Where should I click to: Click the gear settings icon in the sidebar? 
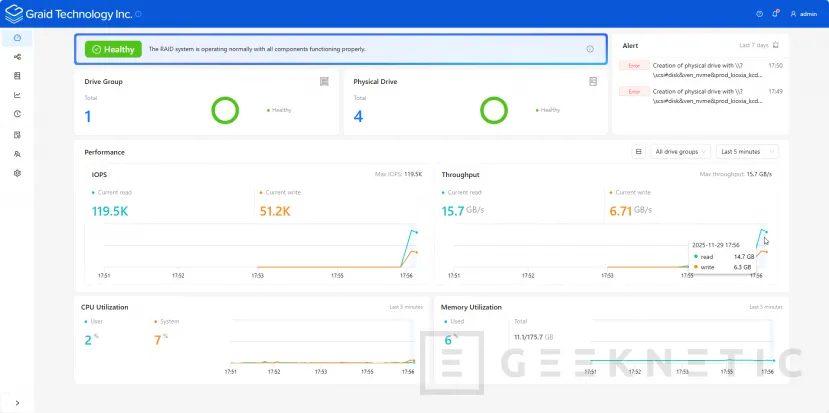[17, 173]
